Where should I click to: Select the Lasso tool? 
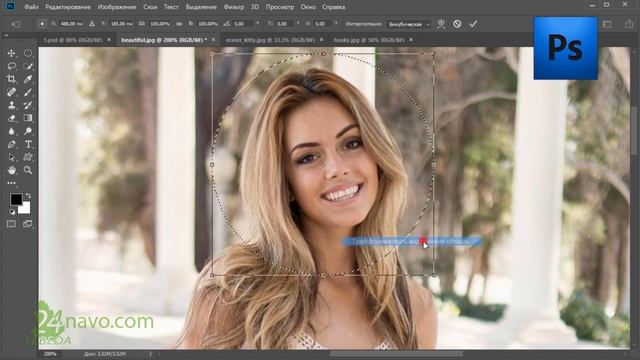[x=11, y=66]
